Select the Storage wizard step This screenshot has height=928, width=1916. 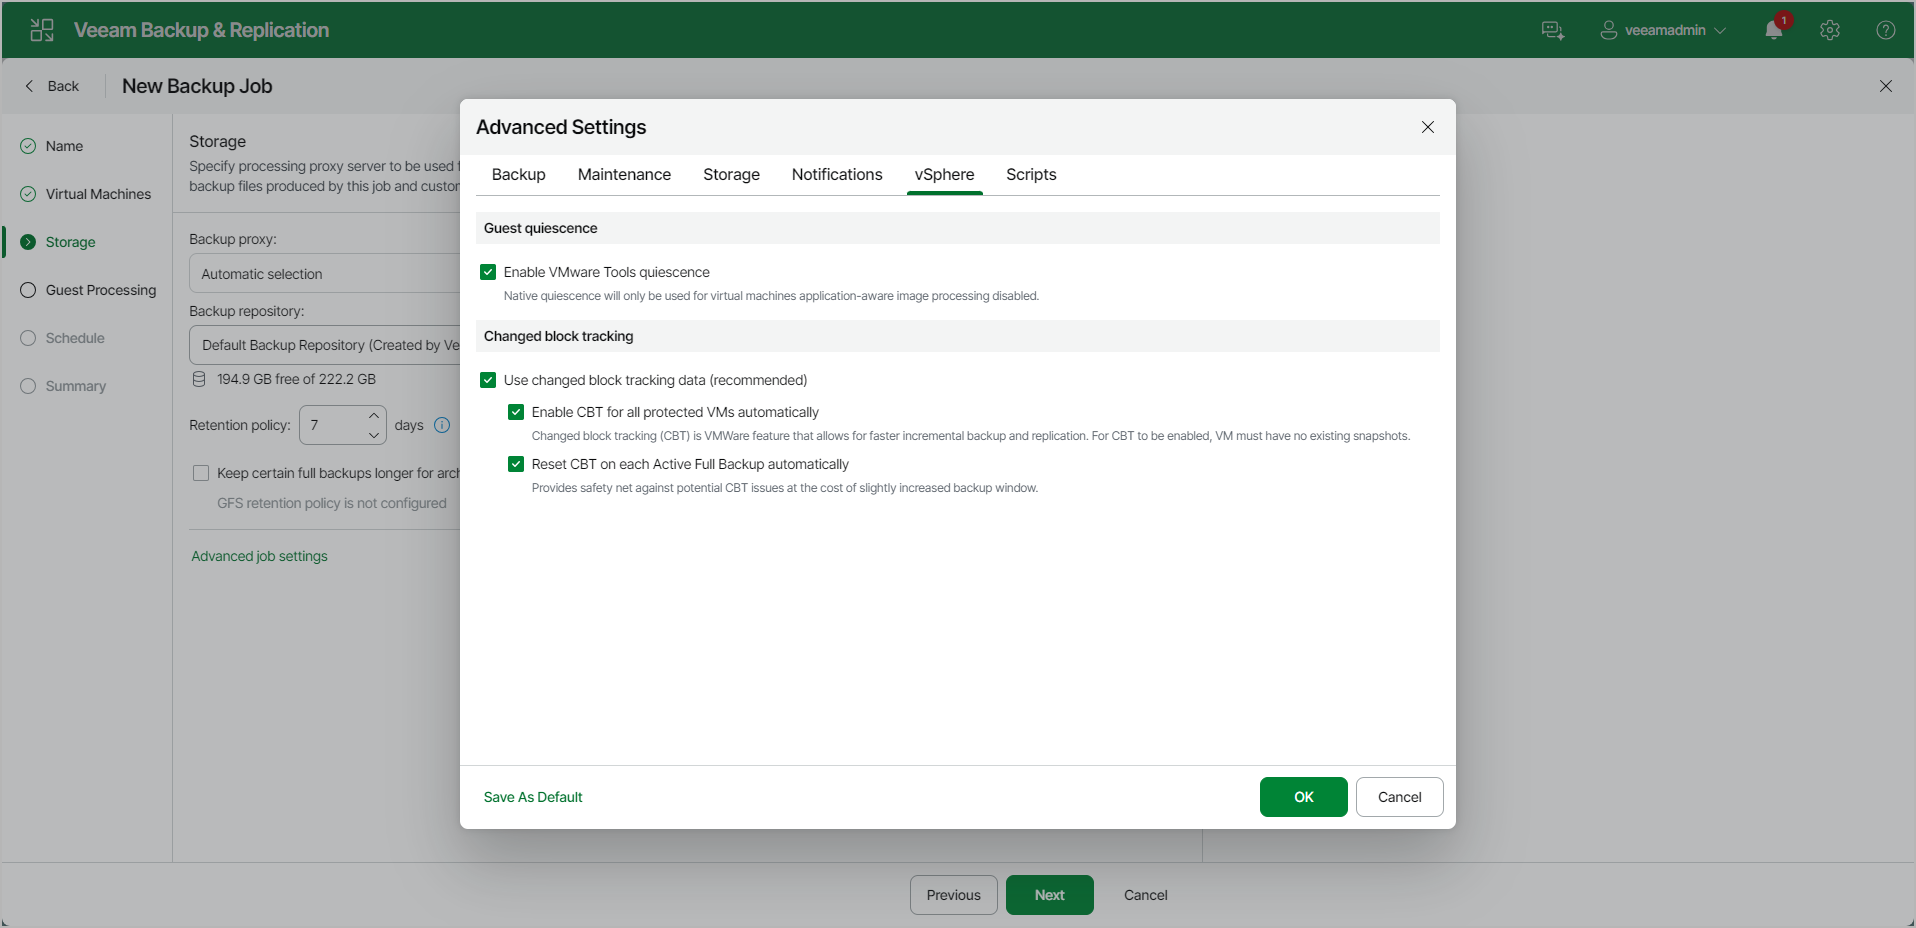pos(70,242)
